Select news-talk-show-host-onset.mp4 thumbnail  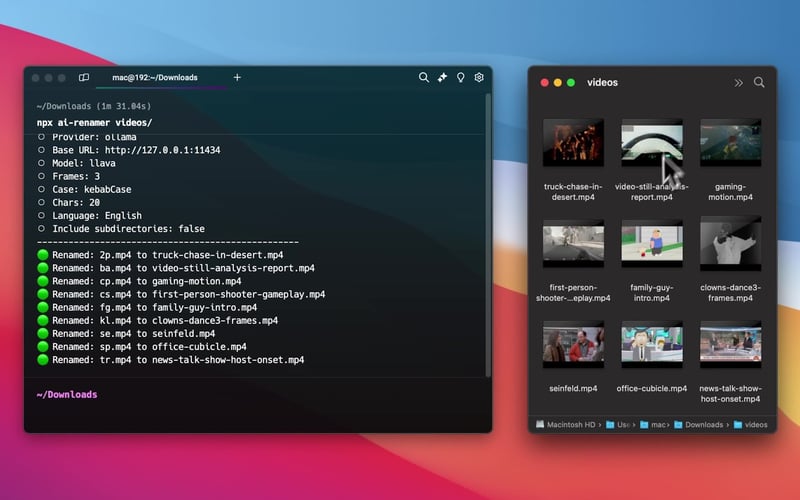pos(730,344)
